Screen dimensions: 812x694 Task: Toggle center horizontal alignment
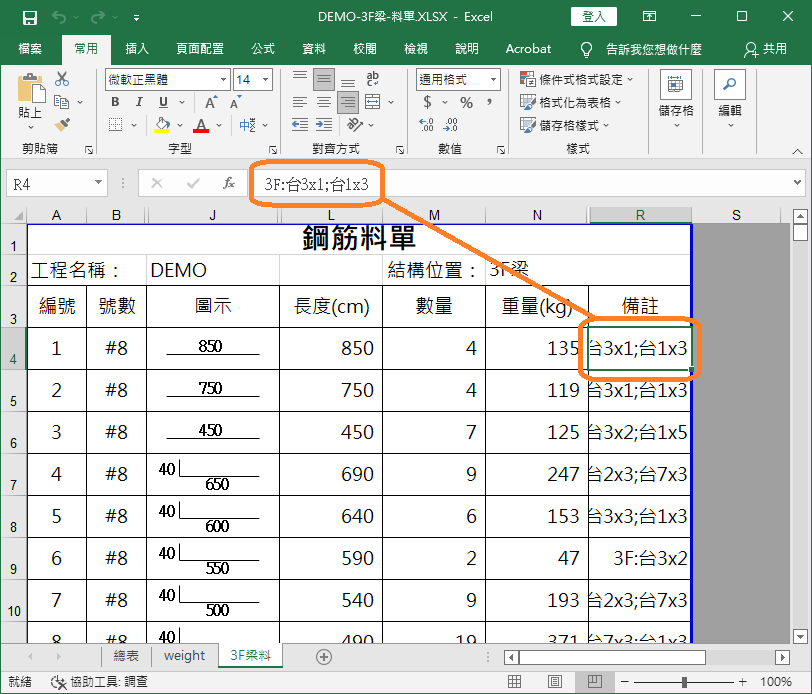tap(324, 102)
